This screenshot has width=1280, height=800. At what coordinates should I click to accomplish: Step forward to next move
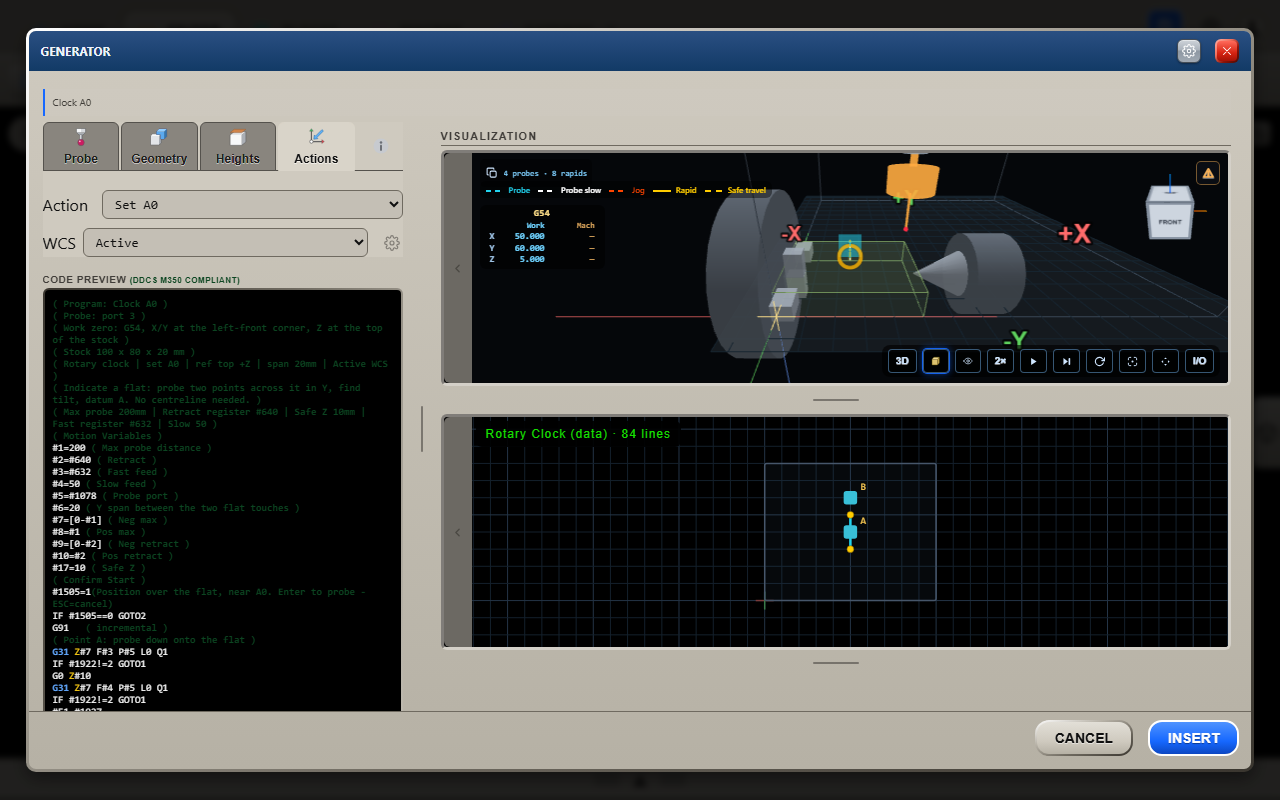click(x=1066, y=361)
